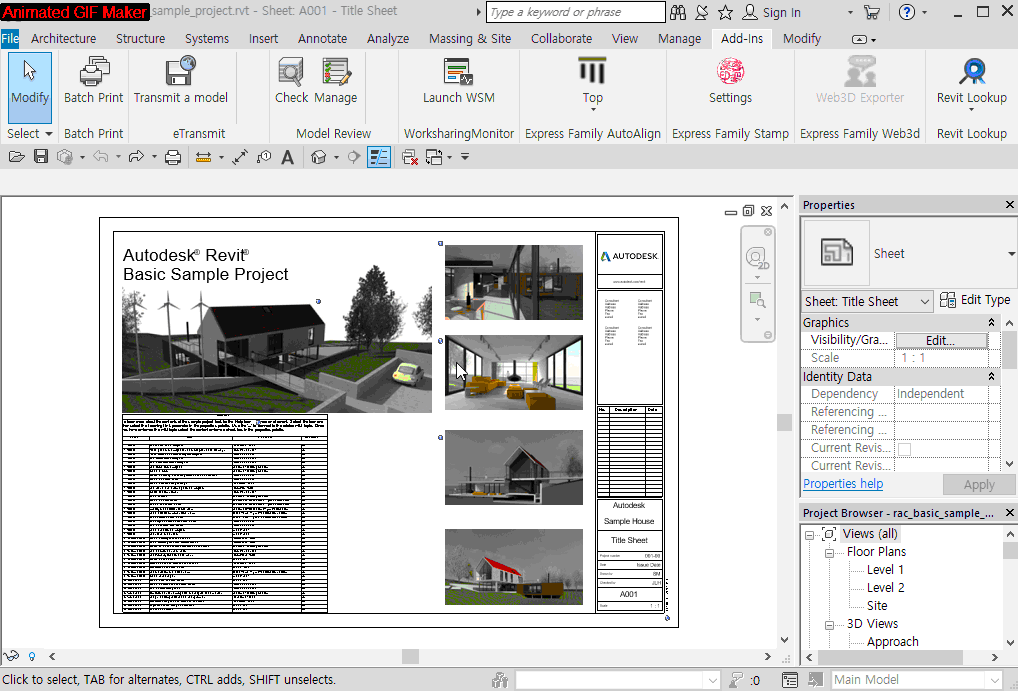Open Revit Lookup tool

click(x=971, y=78)
